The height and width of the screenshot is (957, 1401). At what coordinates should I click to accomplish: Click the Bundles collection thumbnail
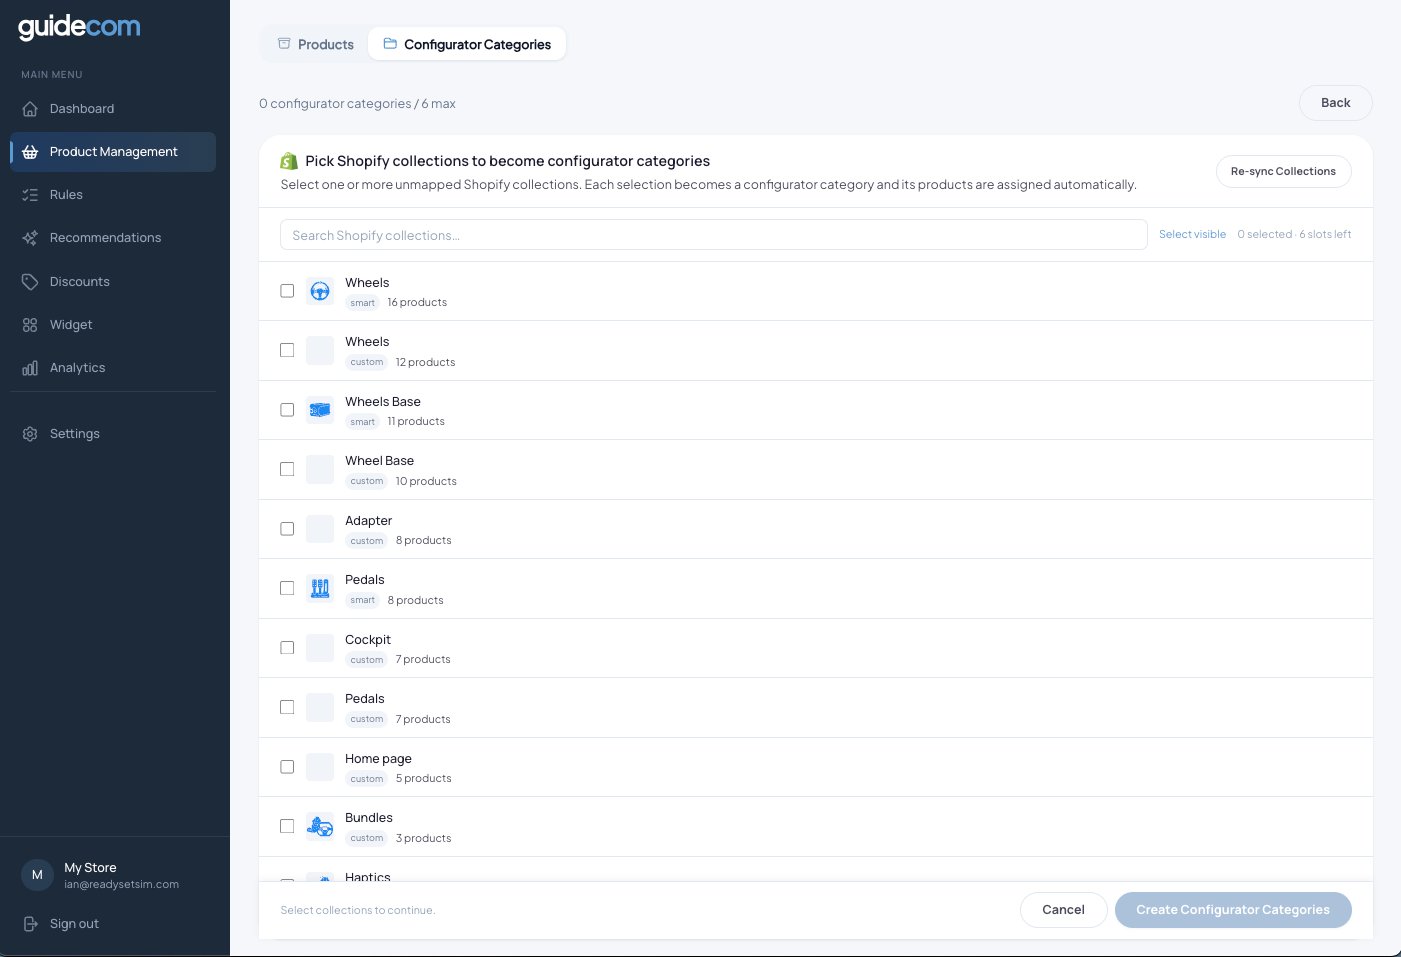[320, 826]
